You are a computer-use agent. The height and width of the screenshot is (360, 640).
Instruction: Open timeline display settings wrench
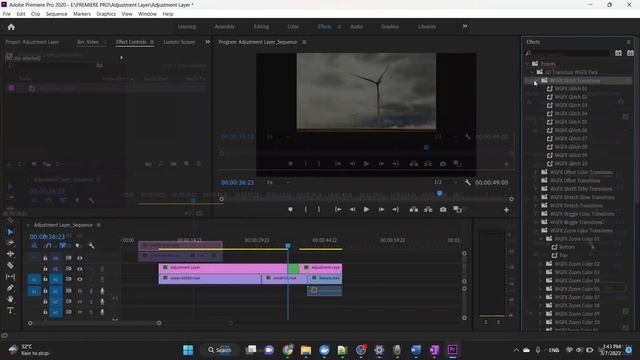click(x=91, y=246)
